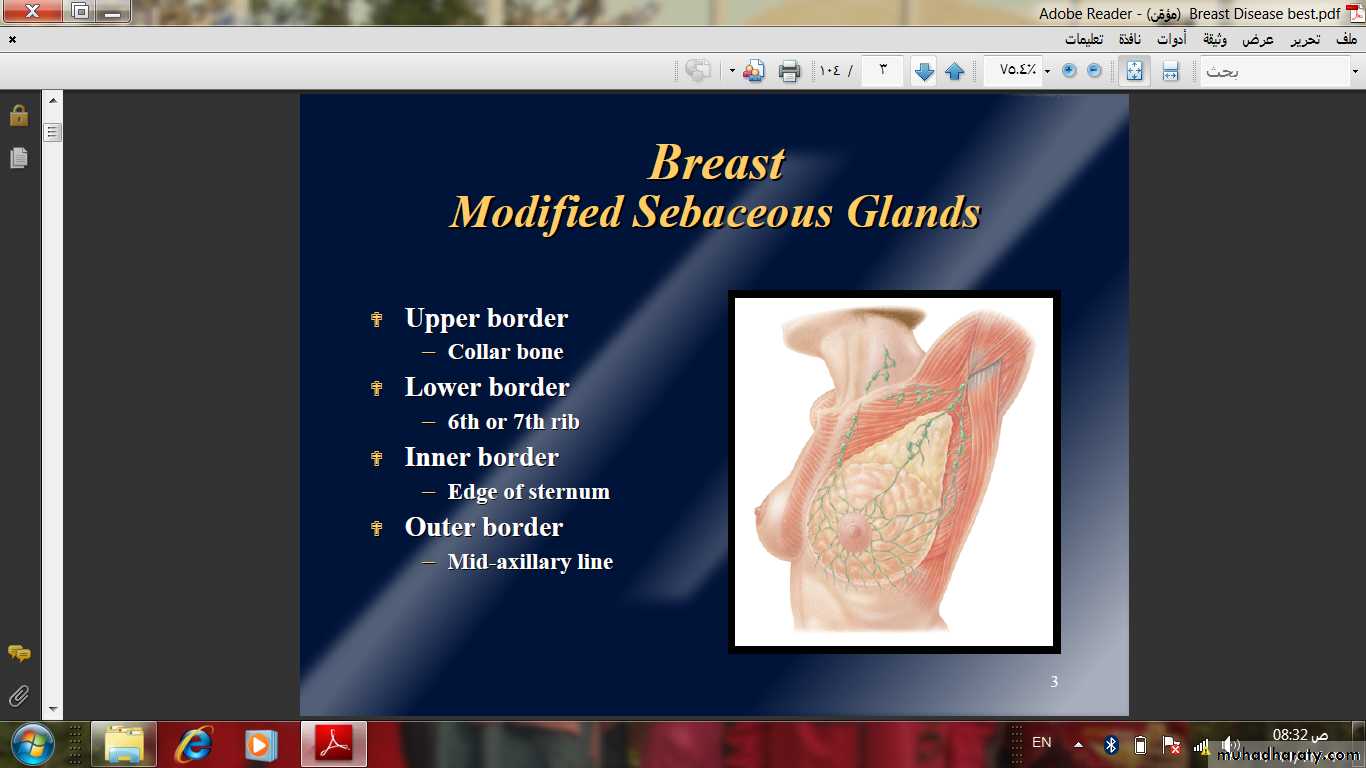The height and width of the screenshot is (768, 1366).
Task: Click the zoom in plus button
Action: tap(1069, 71)
